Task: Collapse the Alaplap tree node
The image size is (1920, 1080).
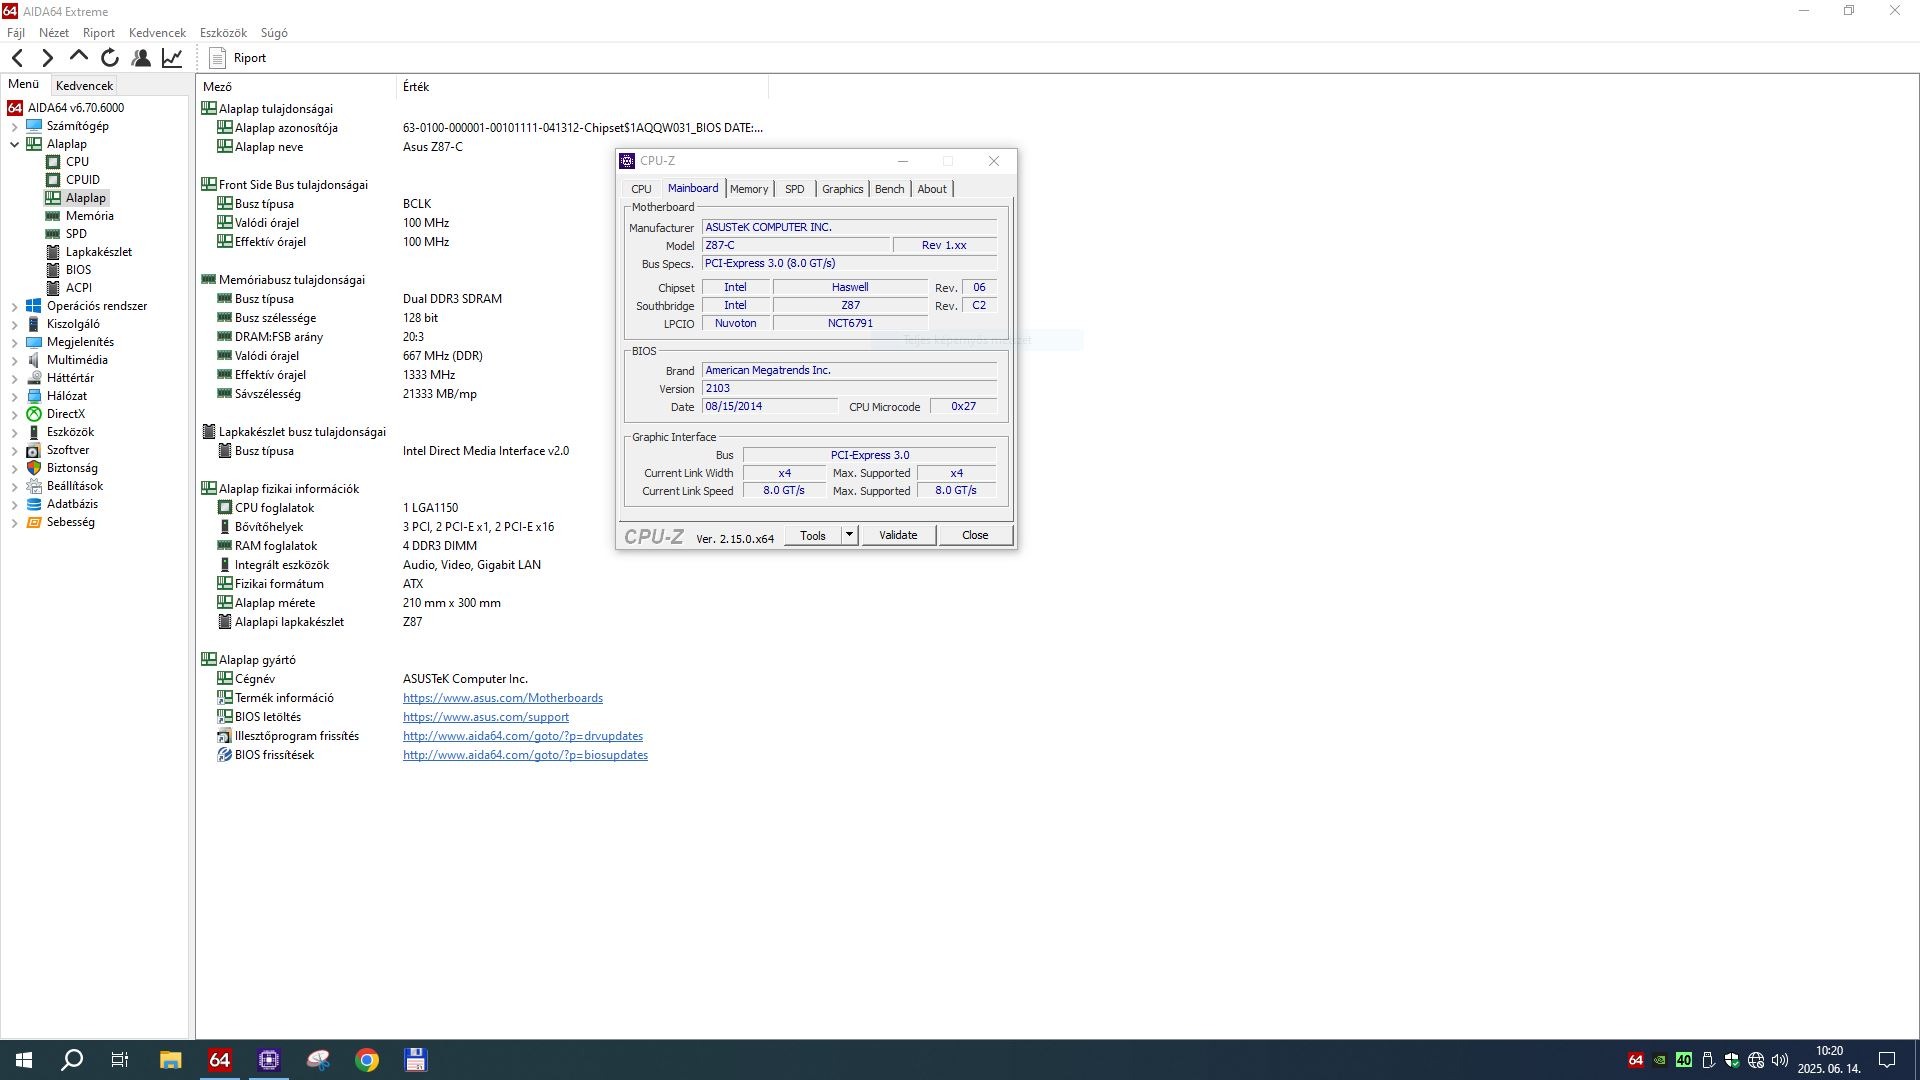Action: [x=14, y=144]
